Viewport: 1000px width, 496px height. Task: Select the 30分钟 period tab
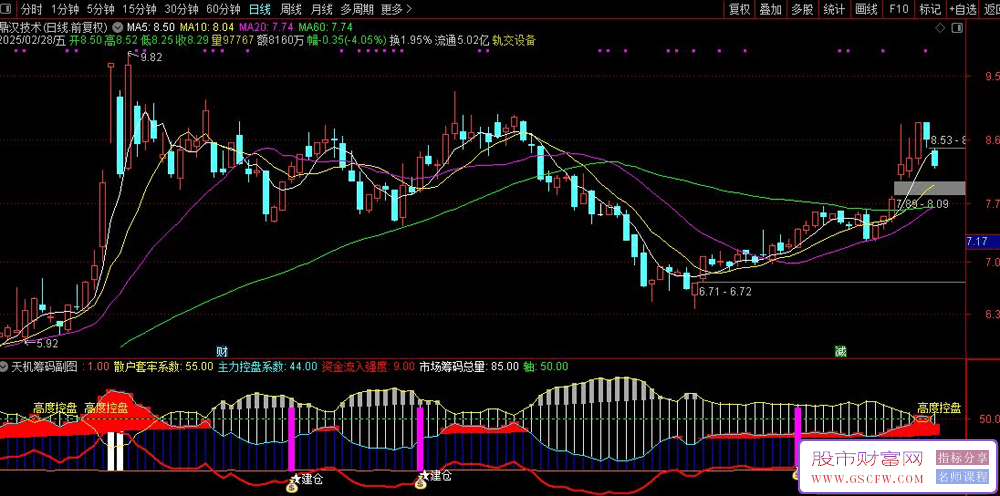coord(181,9)
